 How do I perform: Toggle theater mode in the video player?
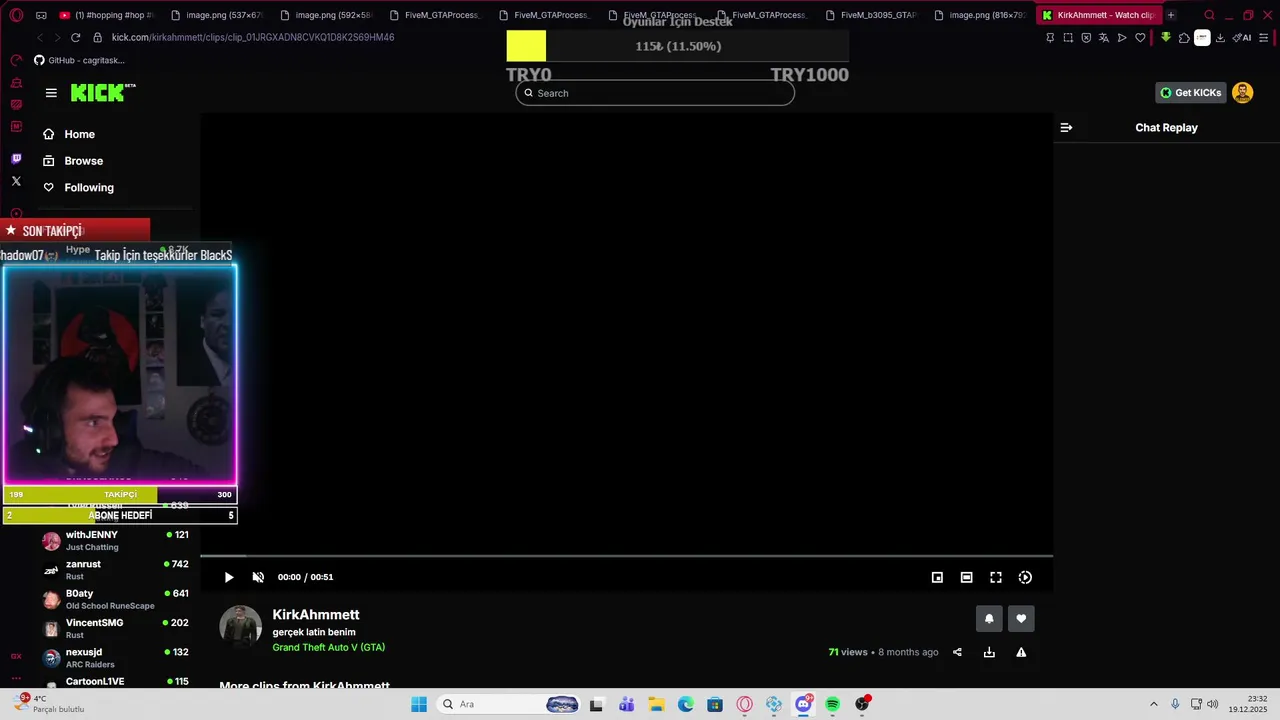(x=966, y=577)
